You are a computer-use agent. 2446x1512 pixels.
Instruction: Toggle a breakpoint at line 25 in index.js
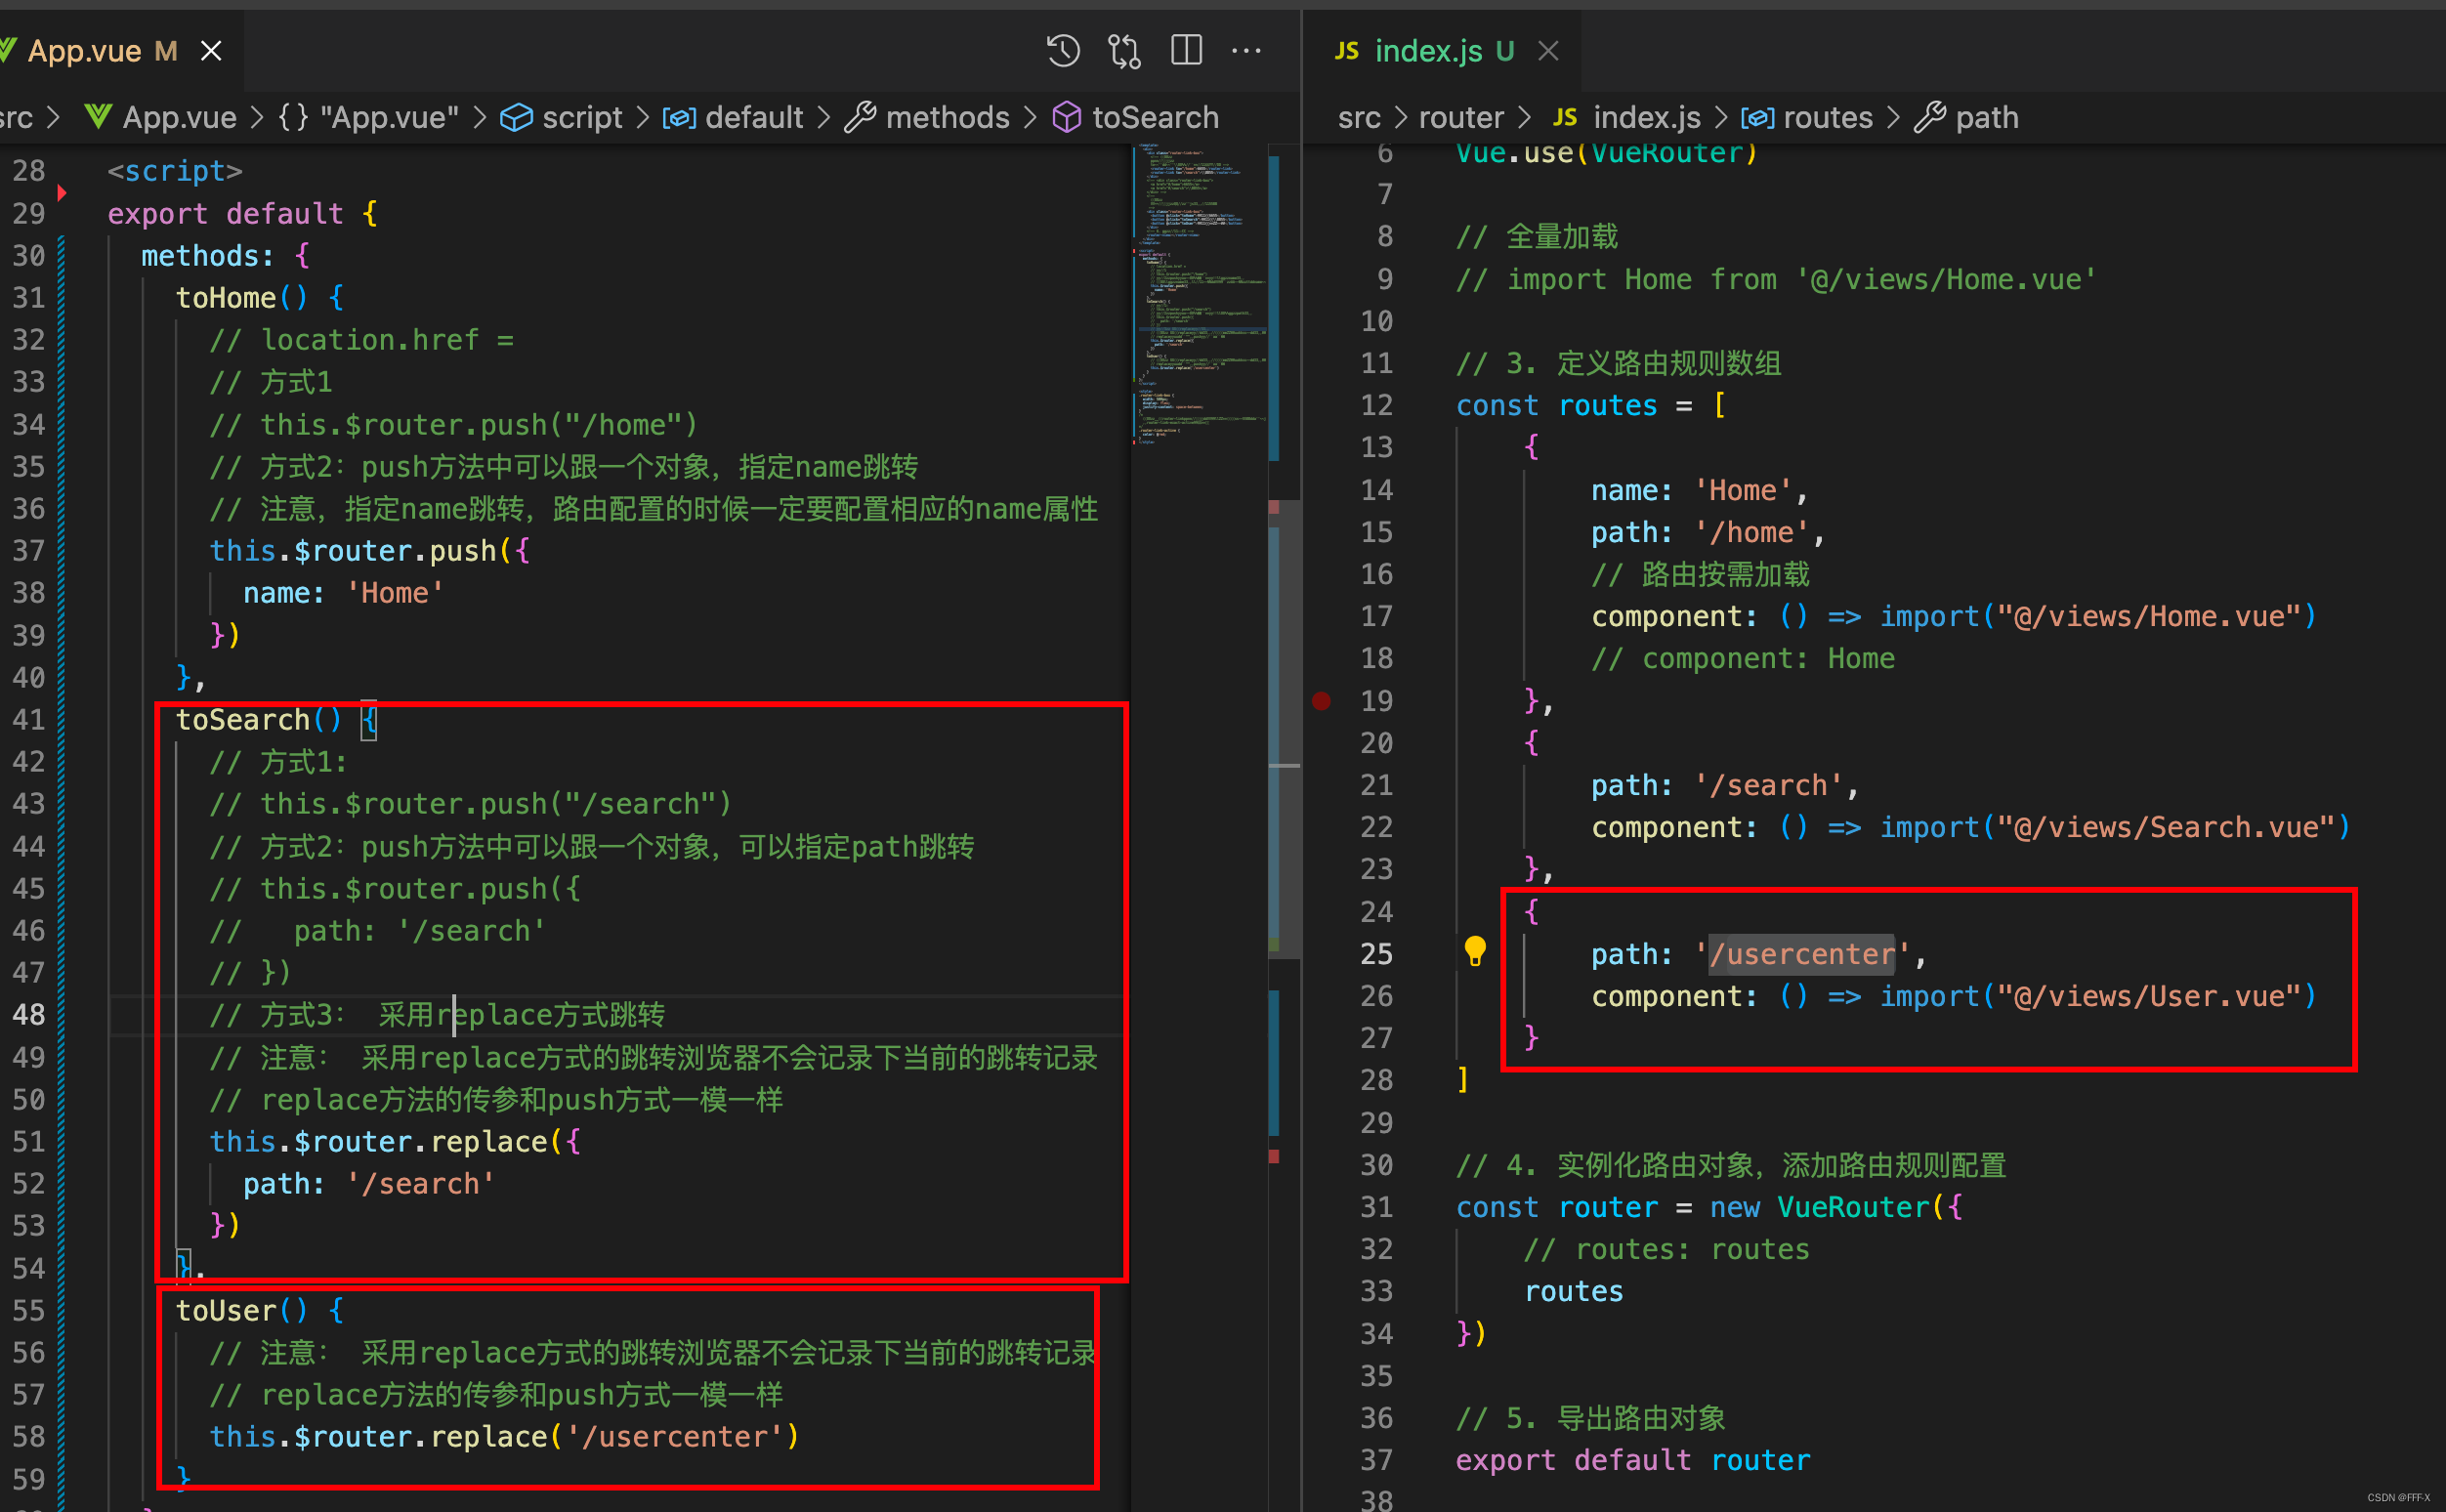tap(1321, 954)
